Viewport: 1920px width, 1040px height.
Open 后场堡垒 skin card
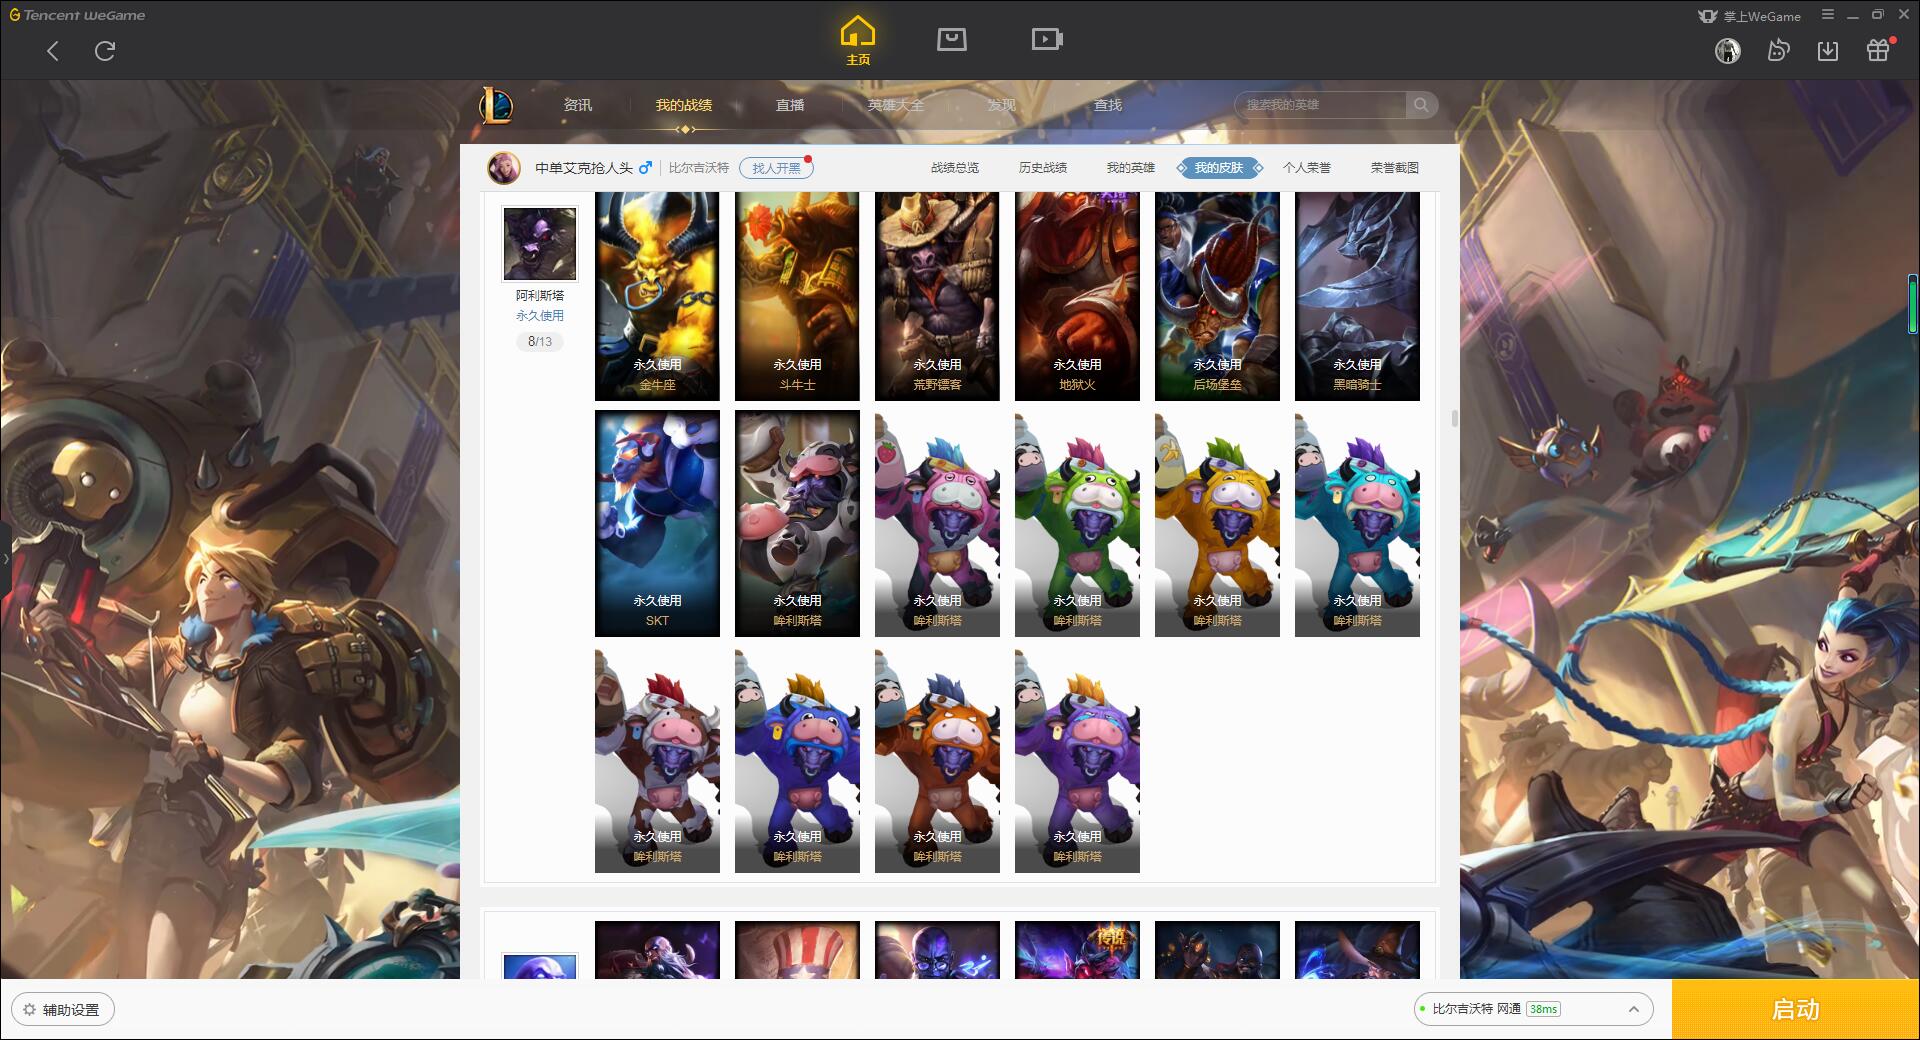pos(1217,296)
